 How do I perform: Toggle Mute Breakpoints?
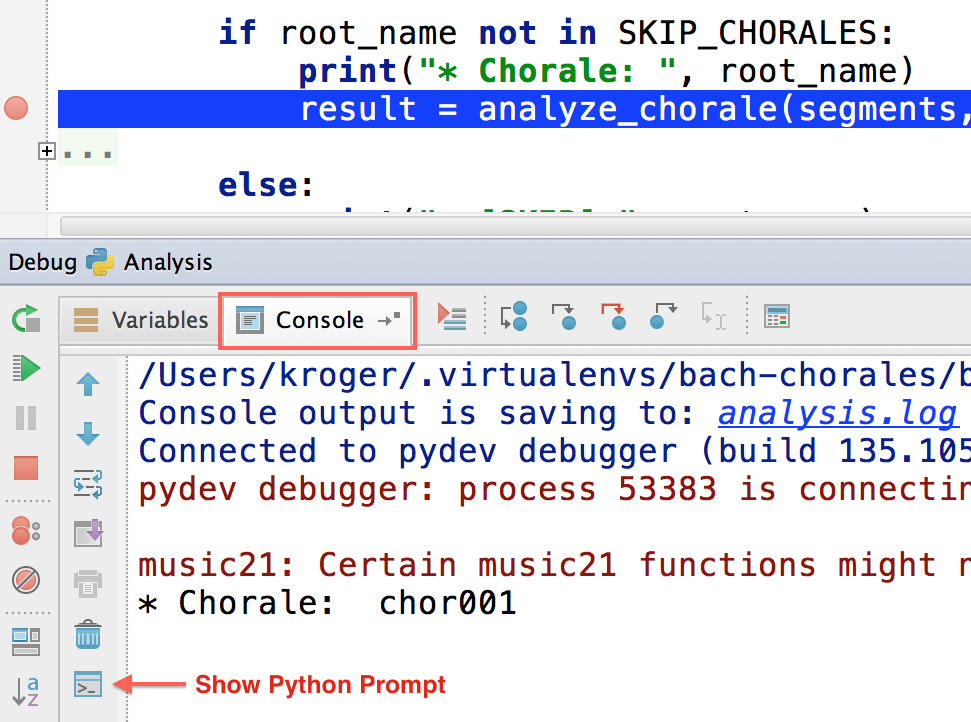(26, 579)
